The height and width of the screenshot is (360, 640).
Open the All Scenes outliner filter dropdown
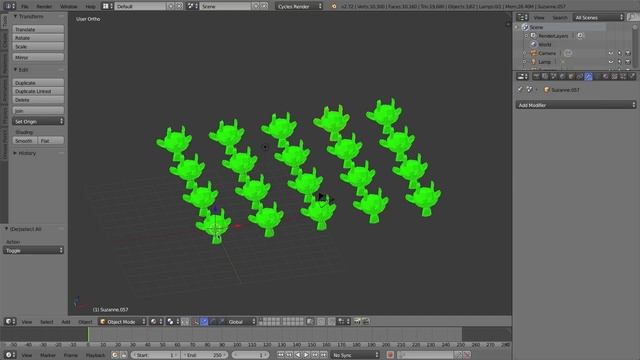point(598,17)
